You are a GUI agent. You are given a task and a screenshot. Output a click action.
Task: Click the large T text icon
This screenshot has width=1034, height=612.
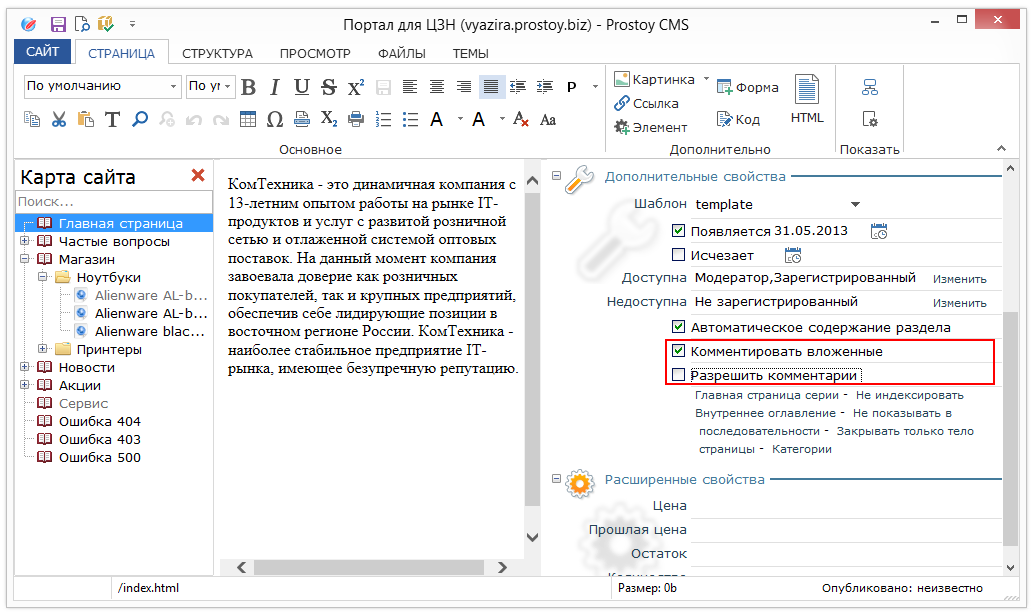click(x=113, y=119)
